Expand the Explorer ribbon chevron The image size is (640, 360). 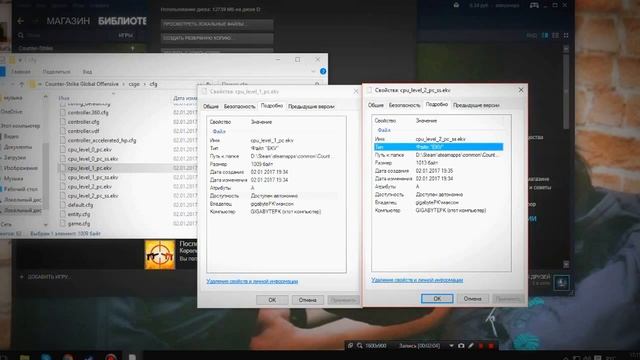(313, 71)
